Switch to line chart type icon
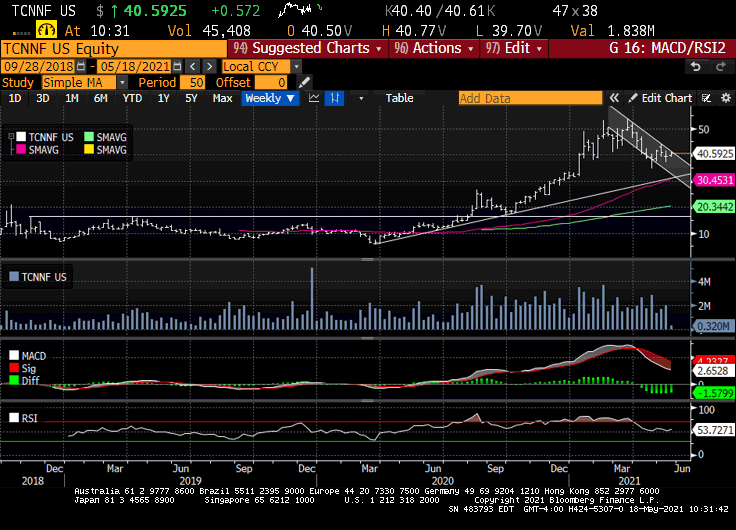The width and height of the screenshot is (736, 530). point(314,98)
